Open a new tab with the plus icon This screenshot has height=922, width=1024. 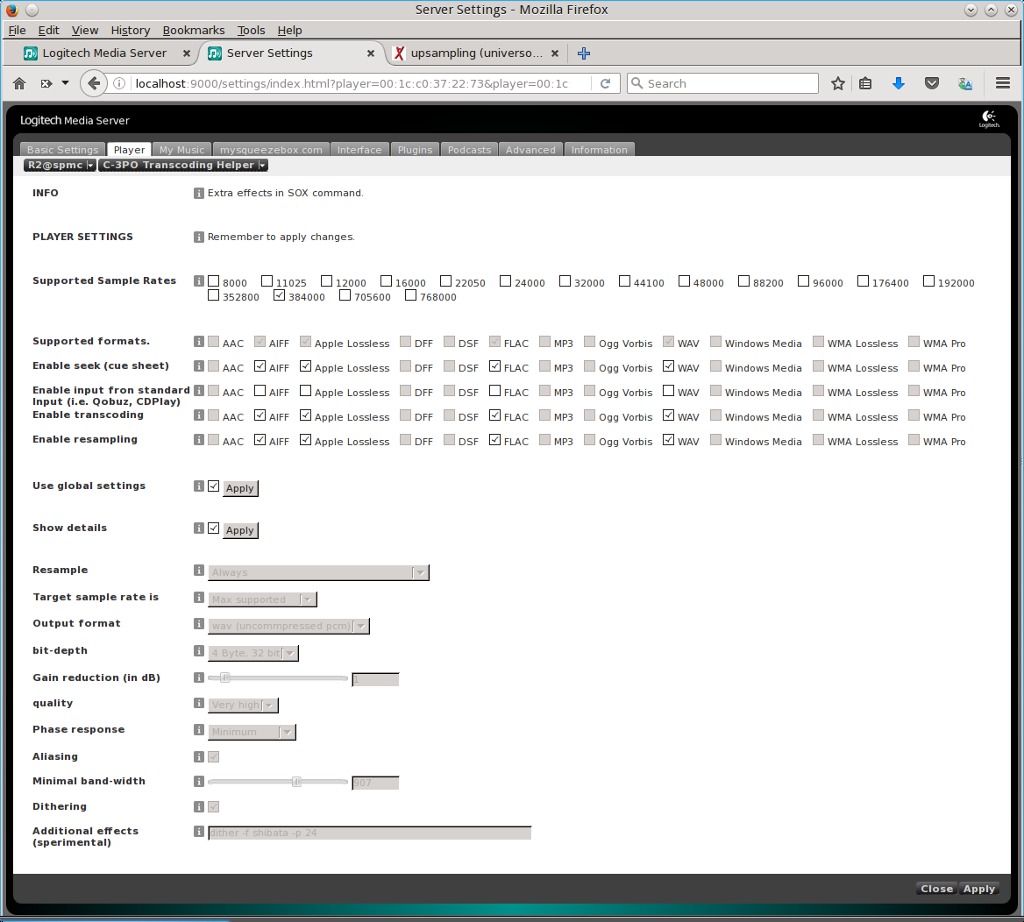tap(584, 54)
